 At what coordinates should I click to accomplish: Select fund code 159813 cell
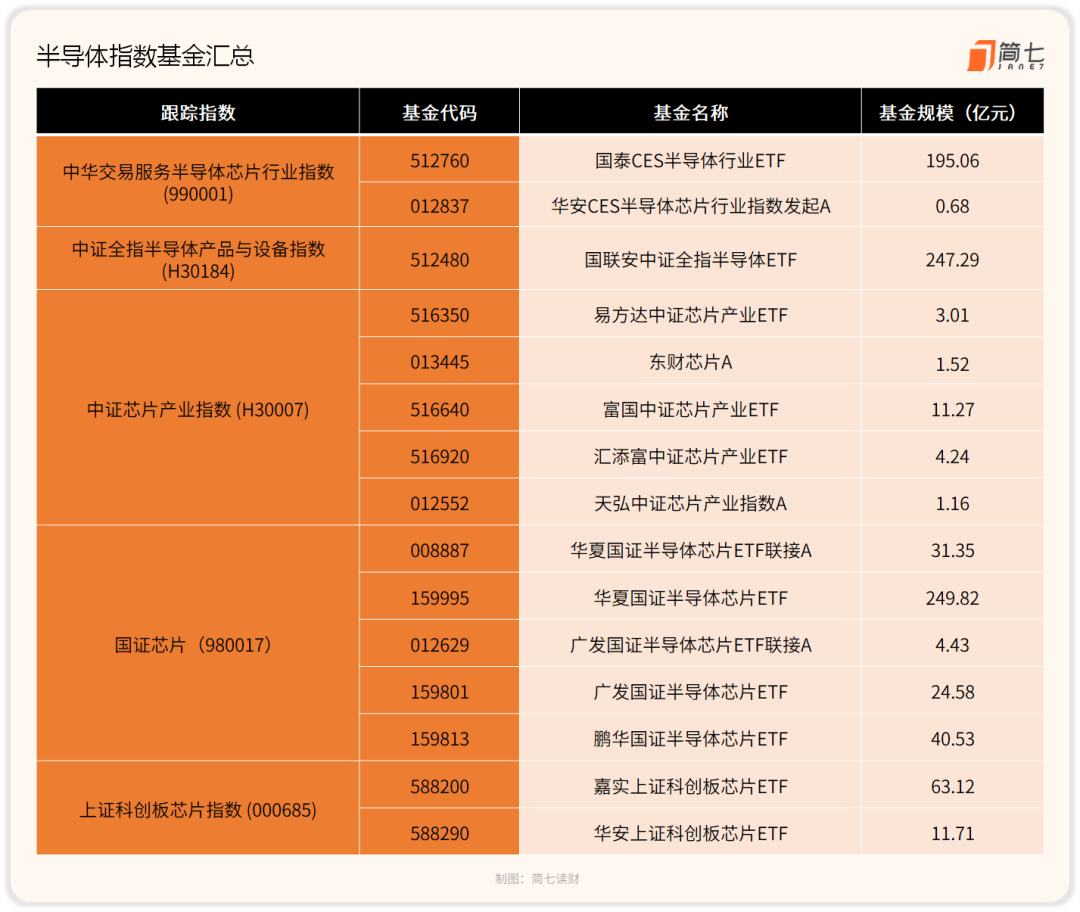(x=439, y=738)
